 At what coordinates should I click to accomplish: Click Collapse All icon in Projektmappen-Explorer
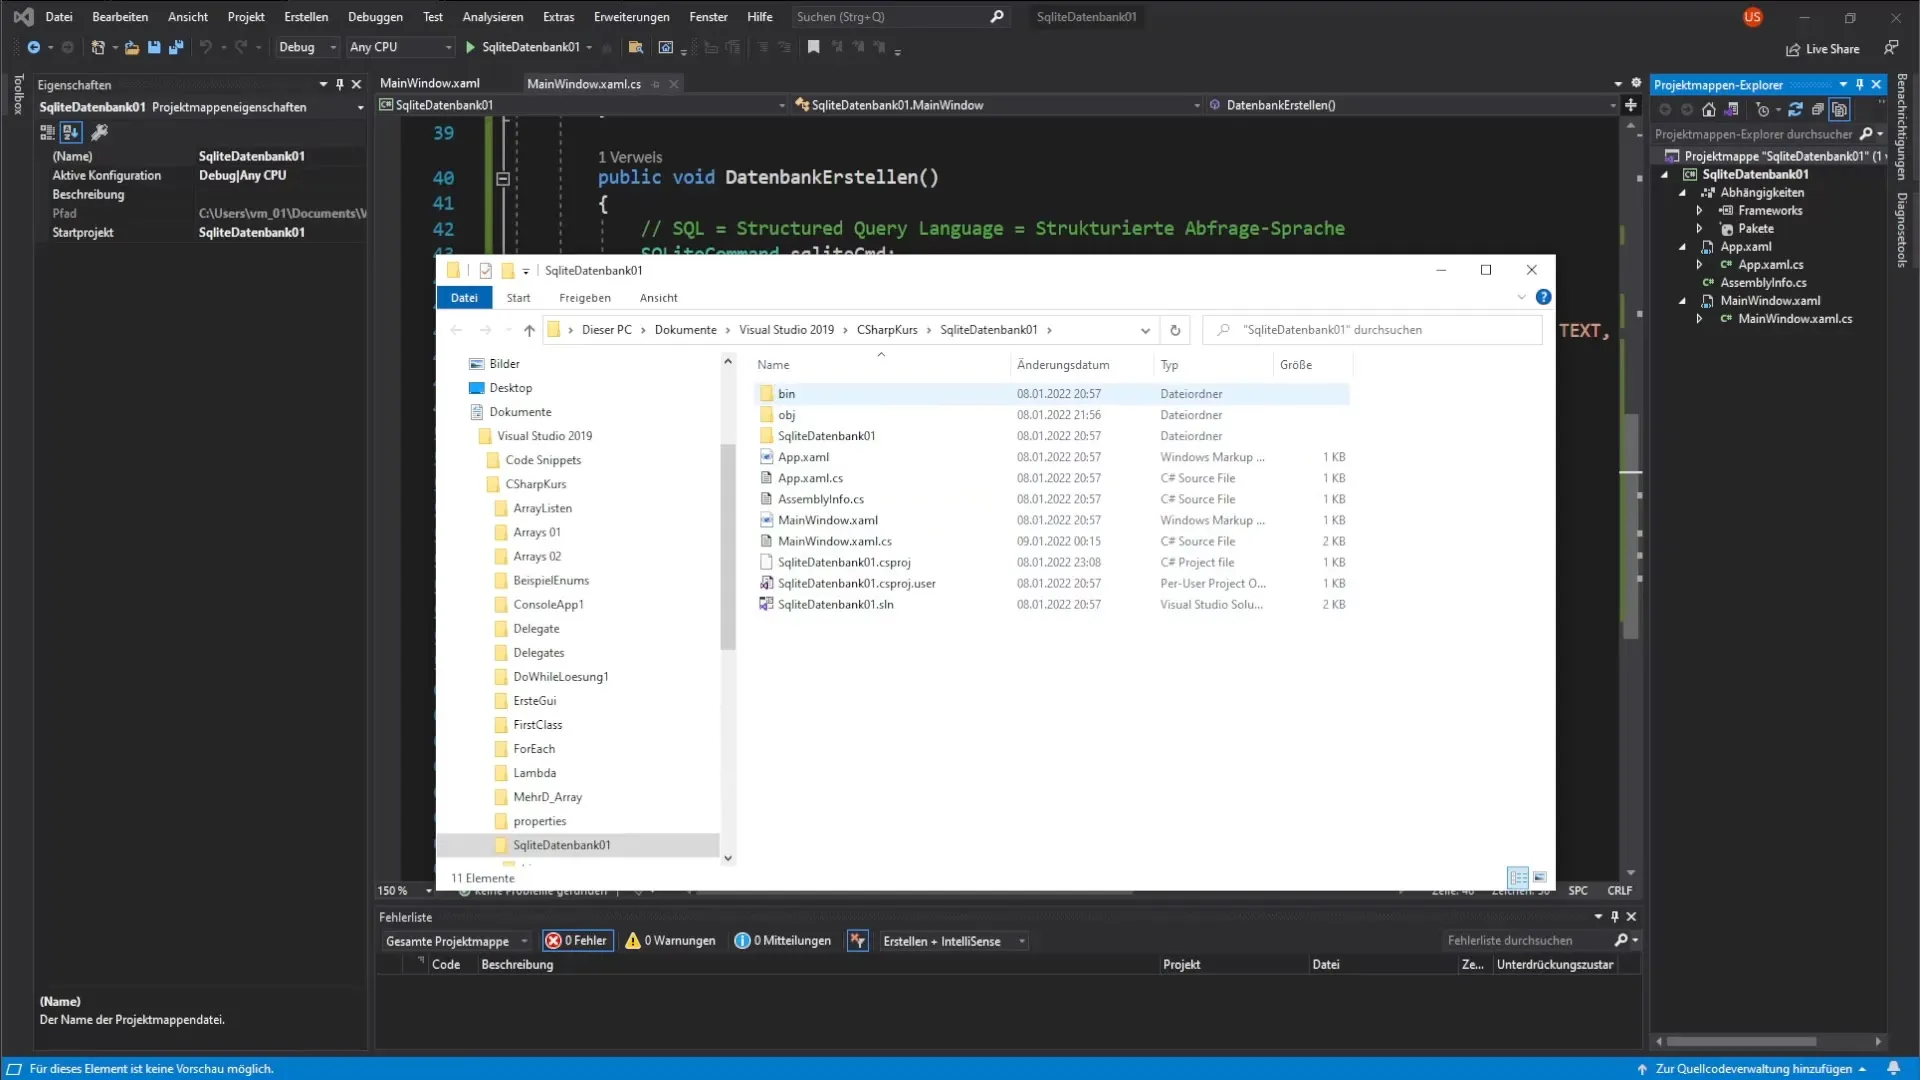1818,110
